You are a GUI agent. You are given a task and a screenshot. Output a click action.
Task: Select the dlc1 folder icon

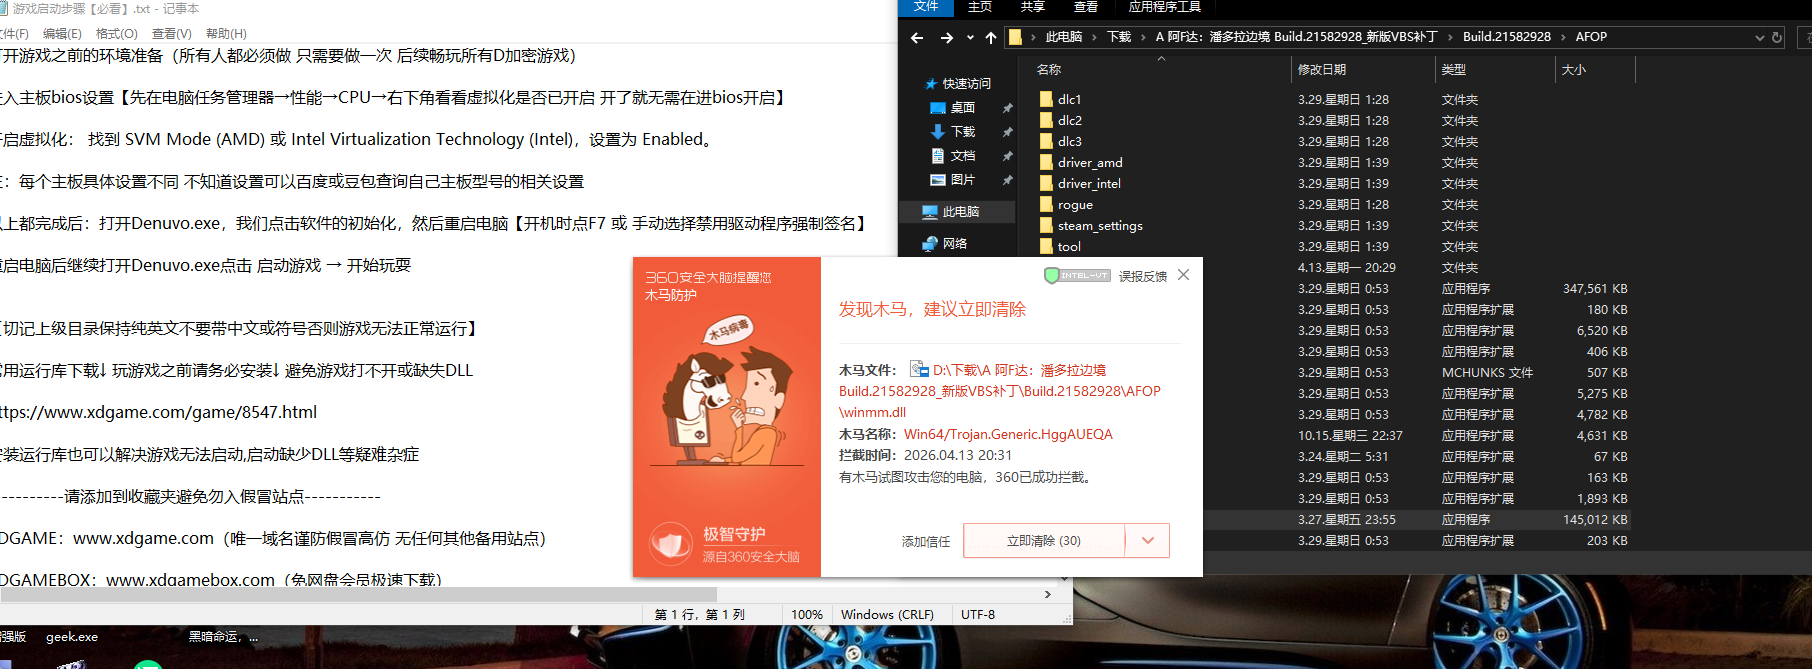pos(1046,99)
